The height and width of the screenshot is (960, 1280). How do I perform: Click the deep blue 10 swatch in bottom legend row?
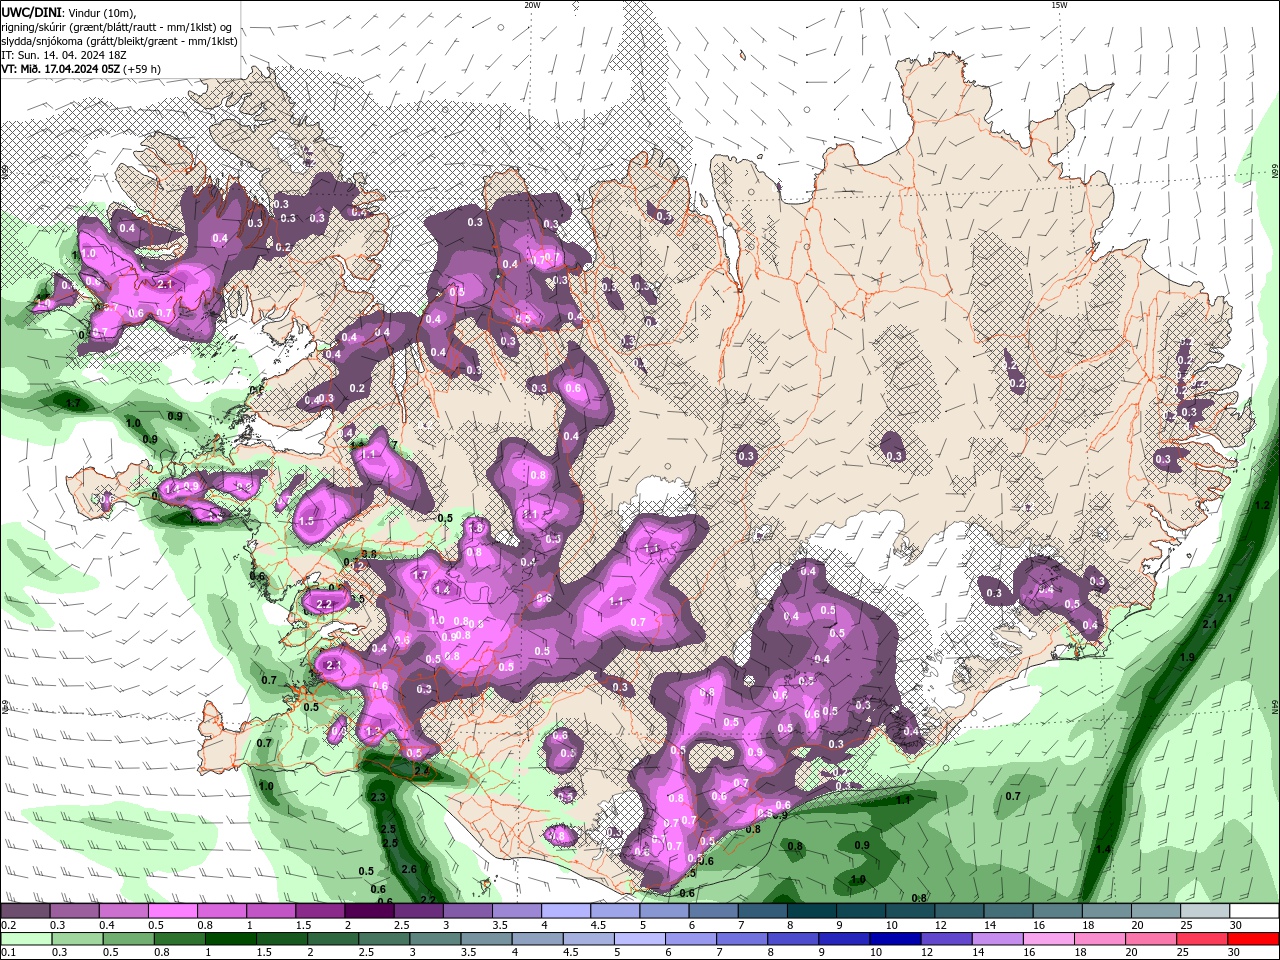pyautogui.click(x=894, y=939)
